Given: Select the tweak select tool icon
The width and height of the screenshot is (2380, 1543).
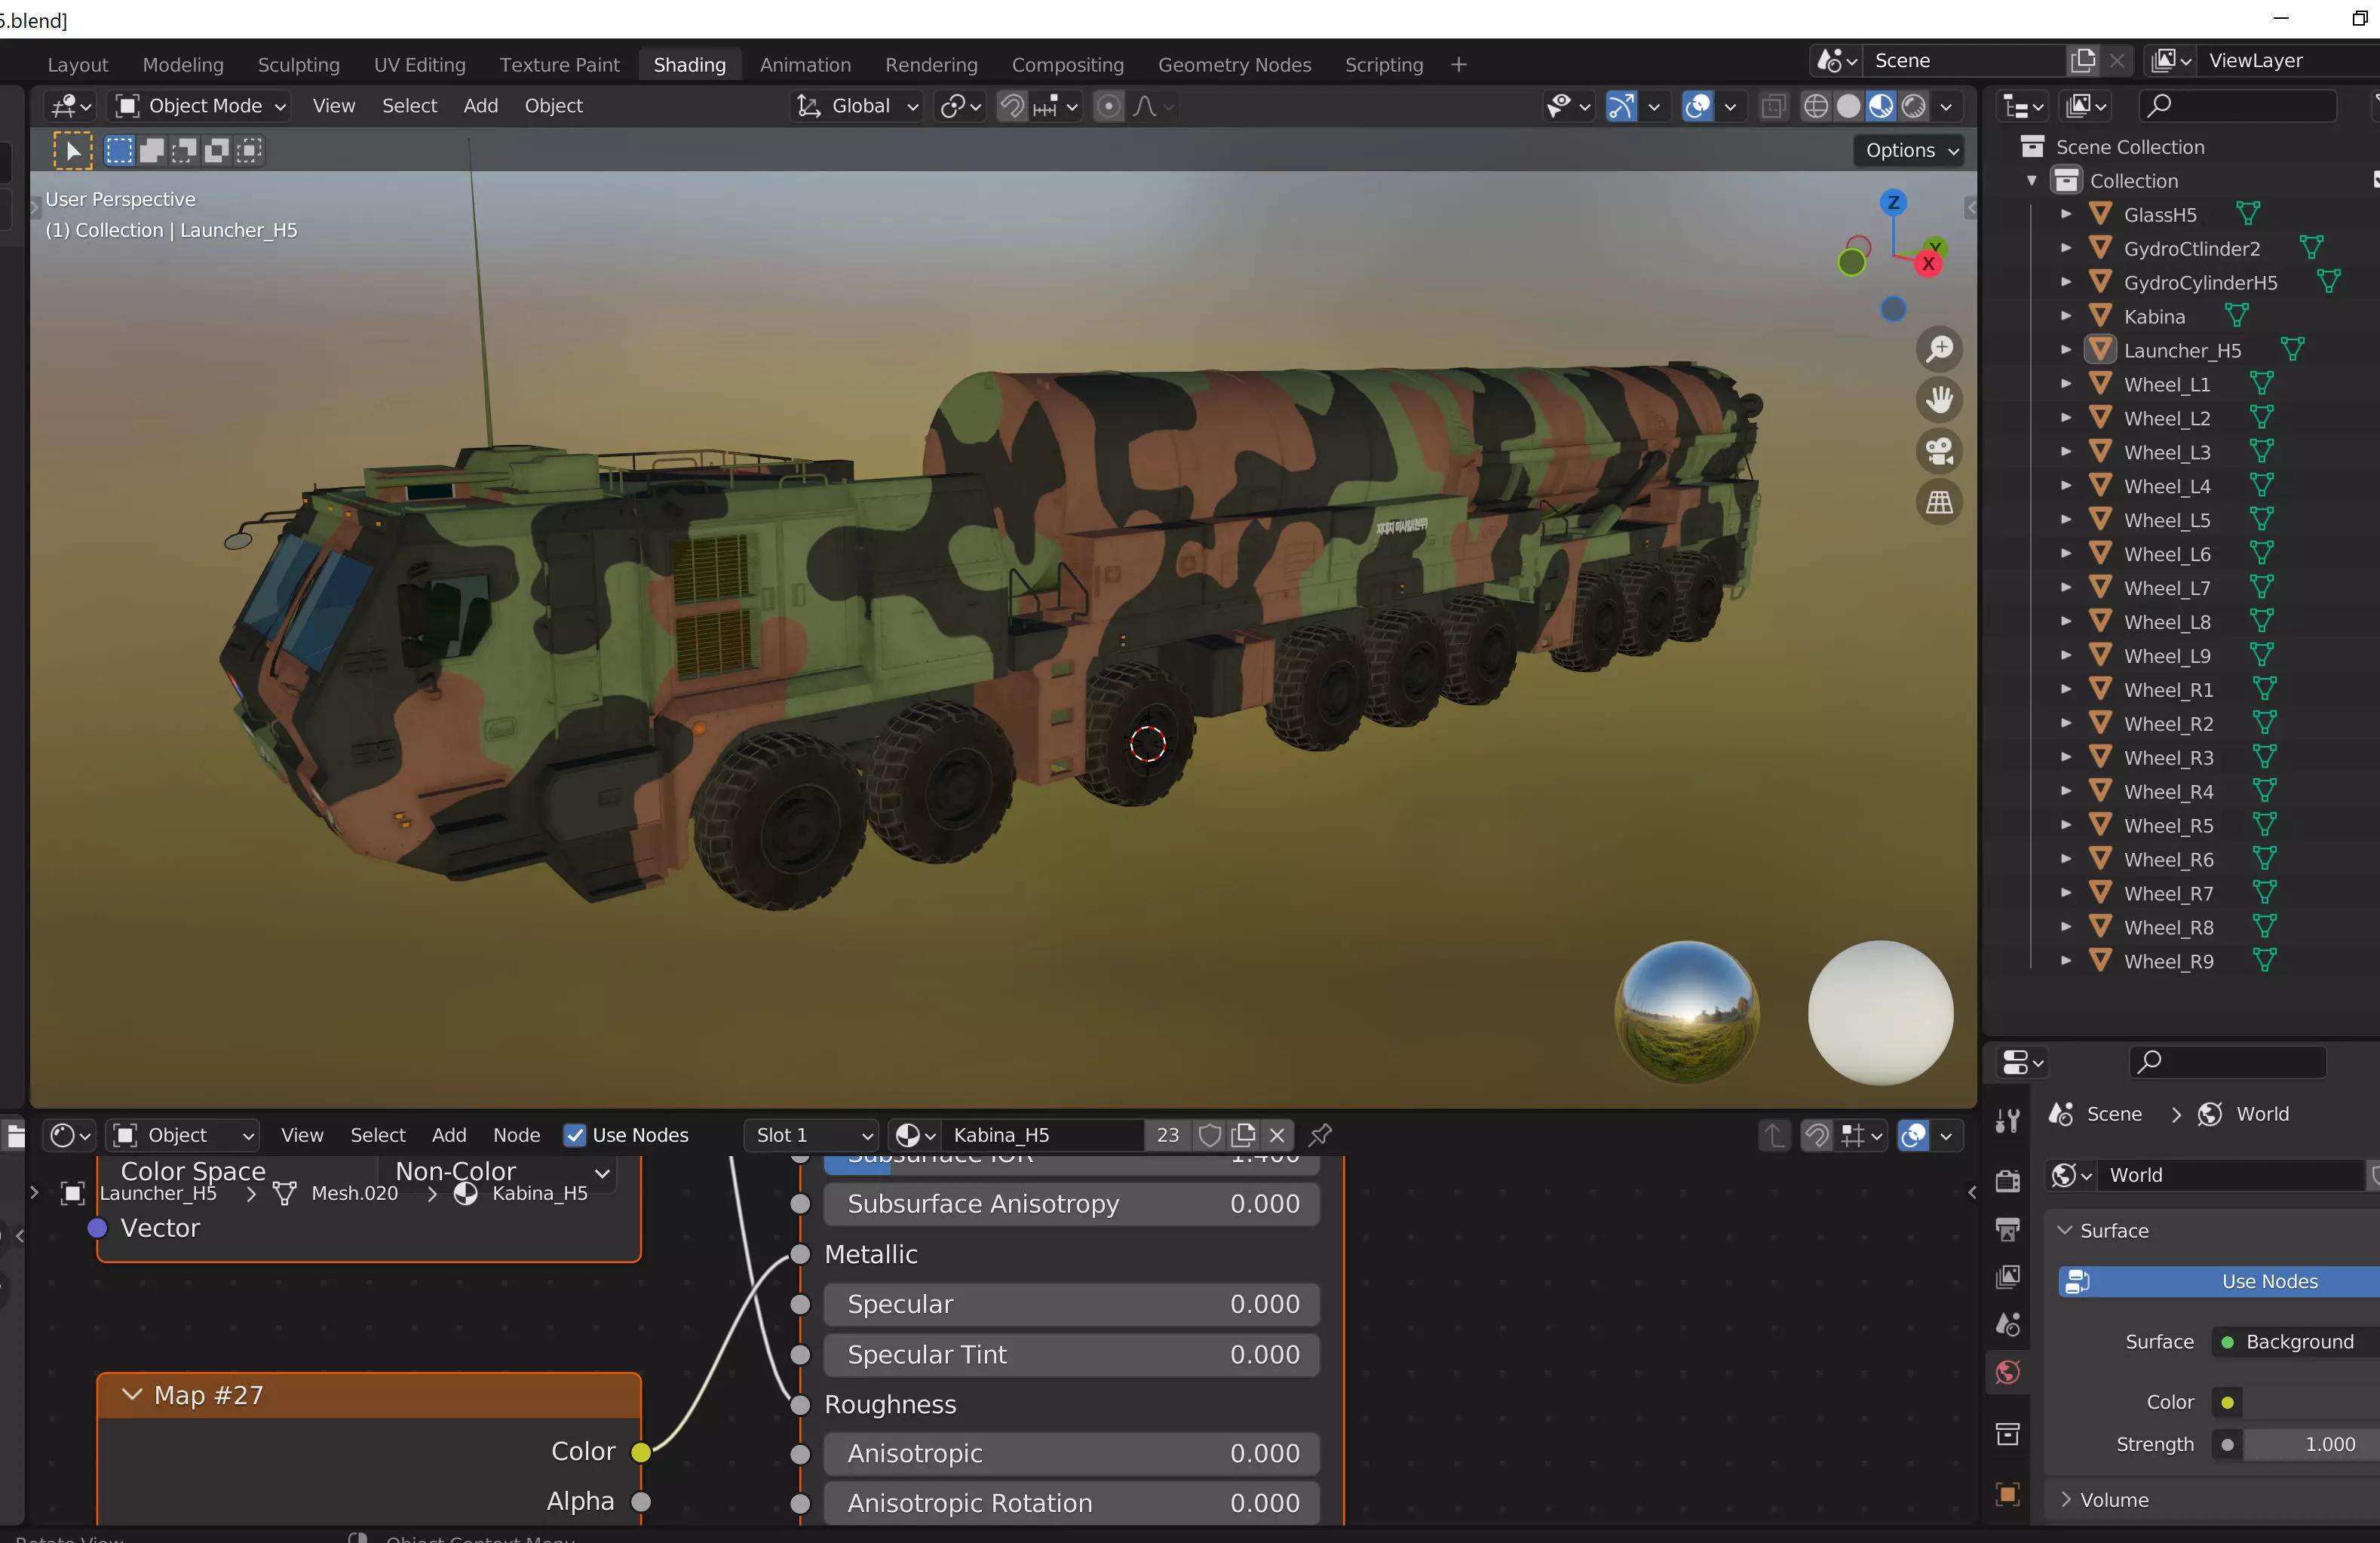Looking at the screenshot, I should pyautogui.click(x=72, y=151).
